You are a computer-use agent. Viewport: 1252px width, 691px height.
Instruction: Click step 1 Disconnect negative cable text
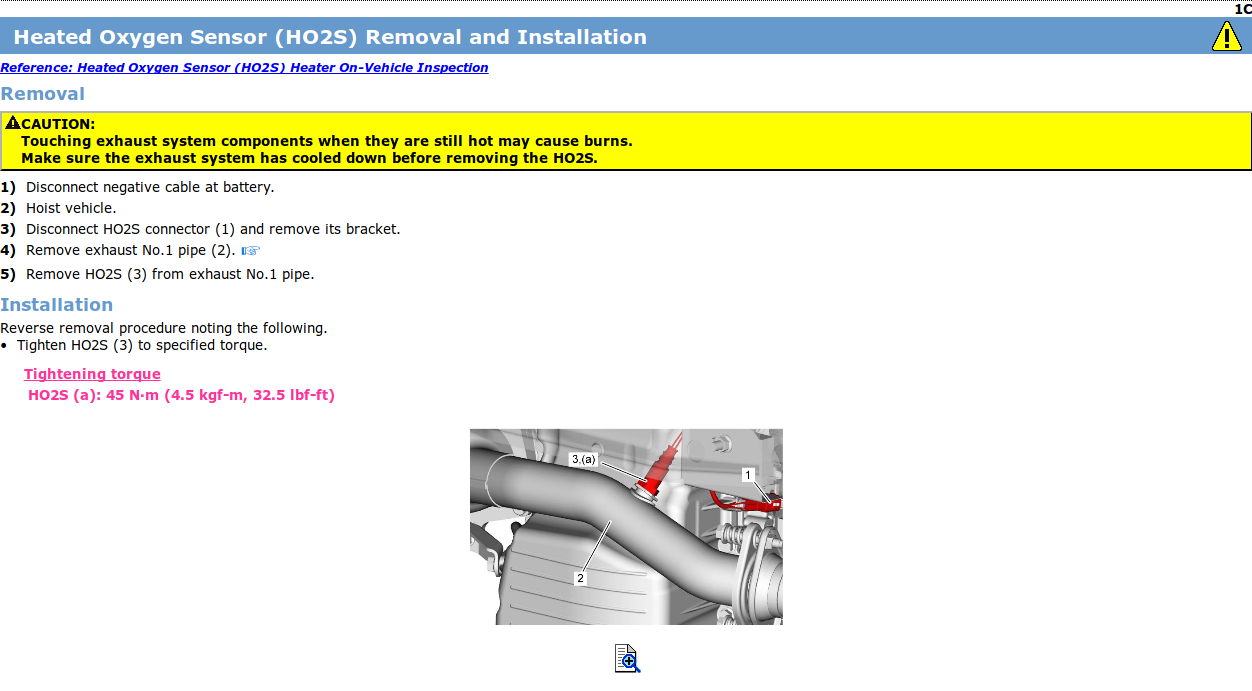tap(149, 187)
